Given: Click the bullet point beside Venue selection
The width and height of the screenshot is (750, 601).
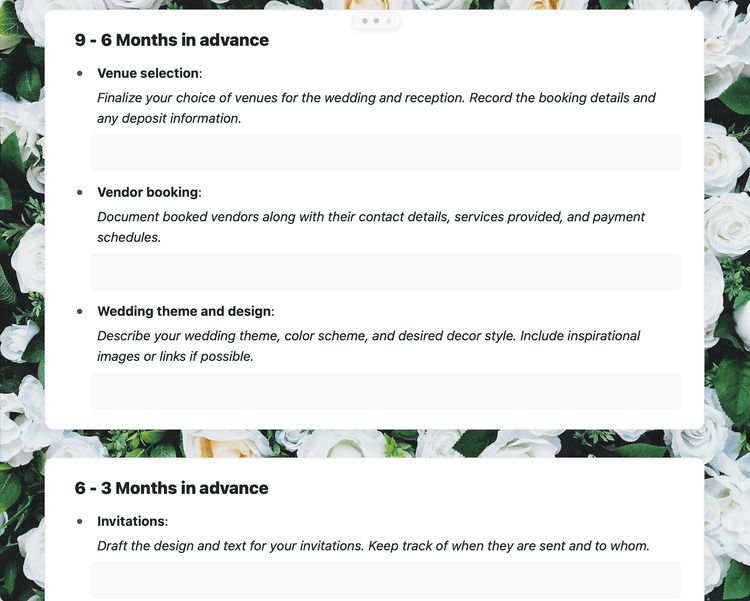Looking at the screenshot, I should [80, 74].
